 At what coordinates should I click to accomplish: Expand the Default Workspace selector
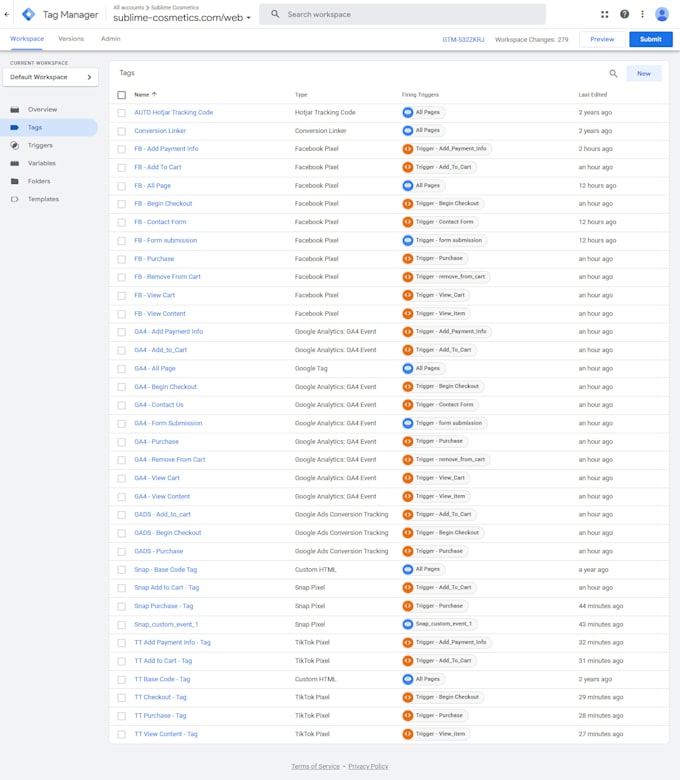point(50,77)
